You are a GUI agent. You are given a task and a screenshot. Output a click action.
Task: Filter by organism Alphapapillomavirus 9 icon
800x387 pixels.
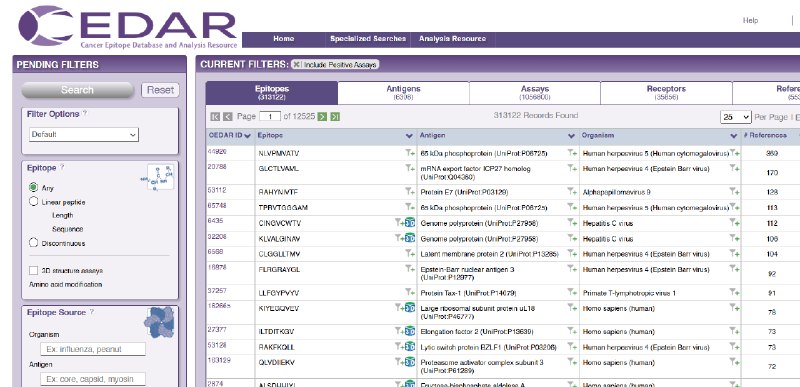tap(734, 191)
